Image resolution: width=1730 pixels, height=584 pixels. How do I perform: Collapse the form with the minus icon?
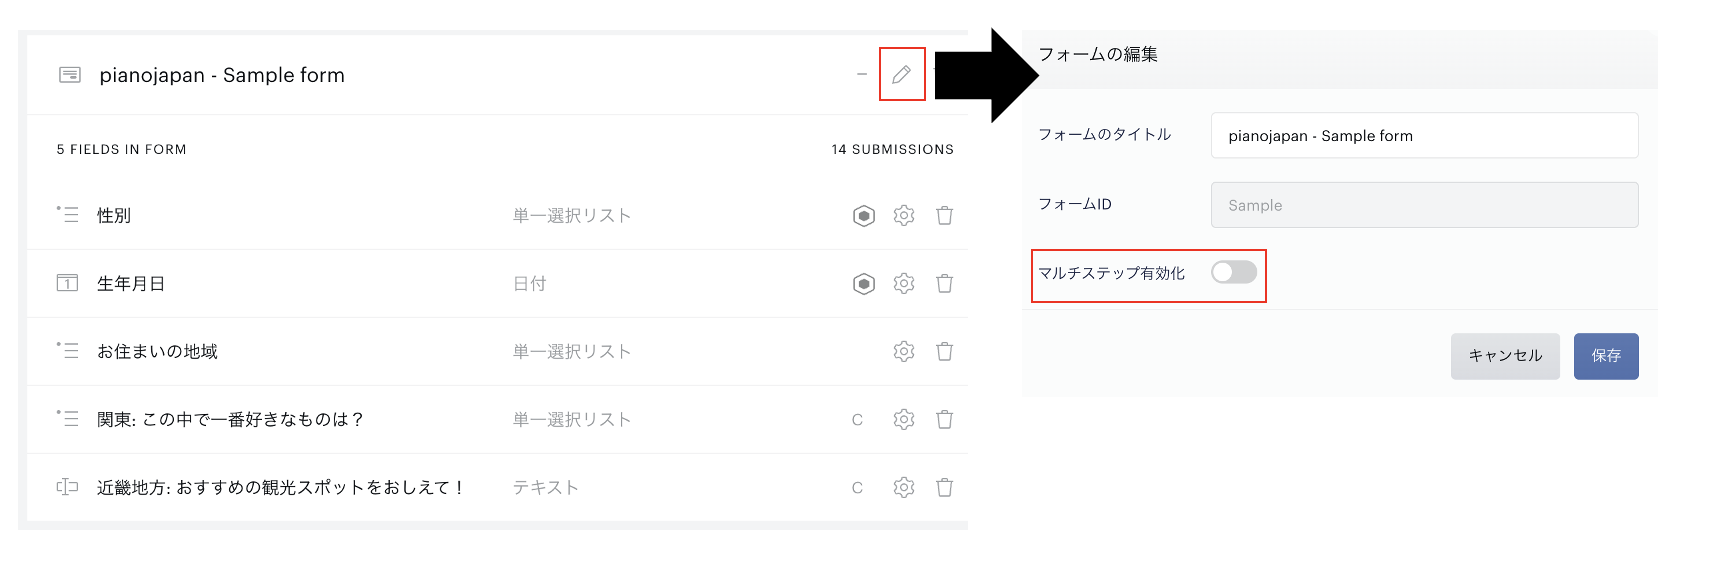(x=861, y=74)
